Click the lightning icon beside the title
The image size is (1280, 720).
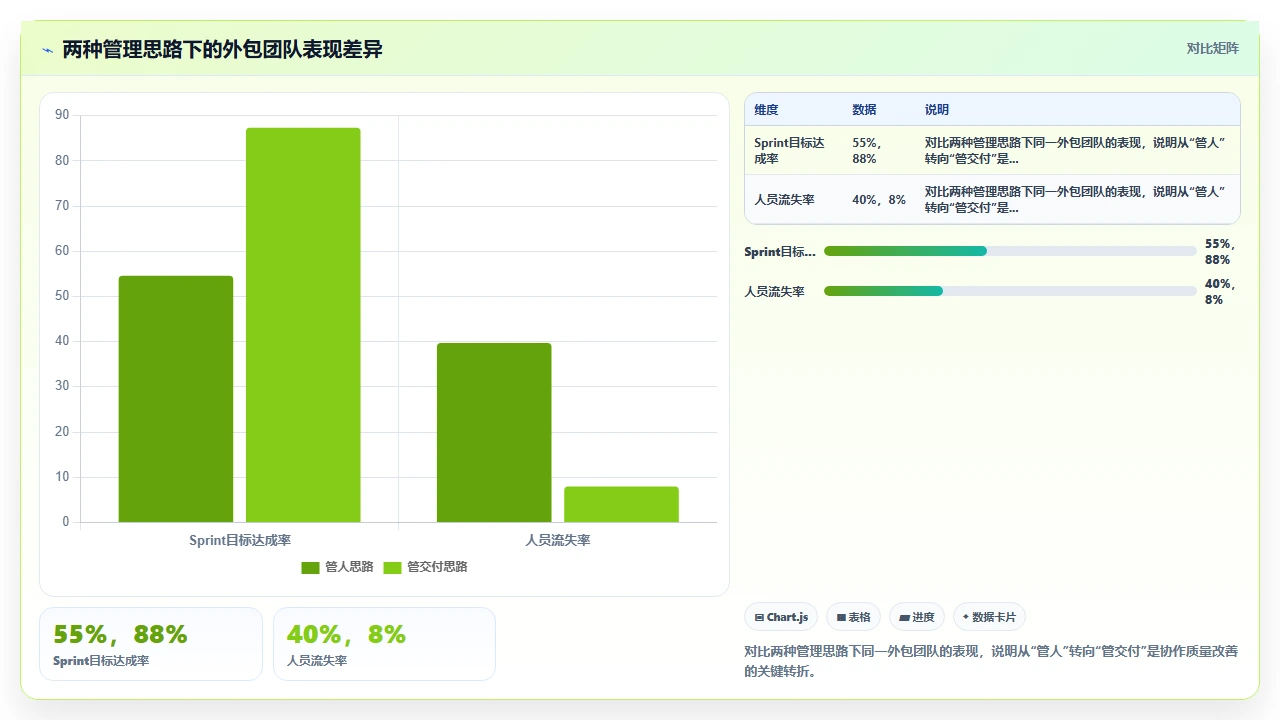47,50
